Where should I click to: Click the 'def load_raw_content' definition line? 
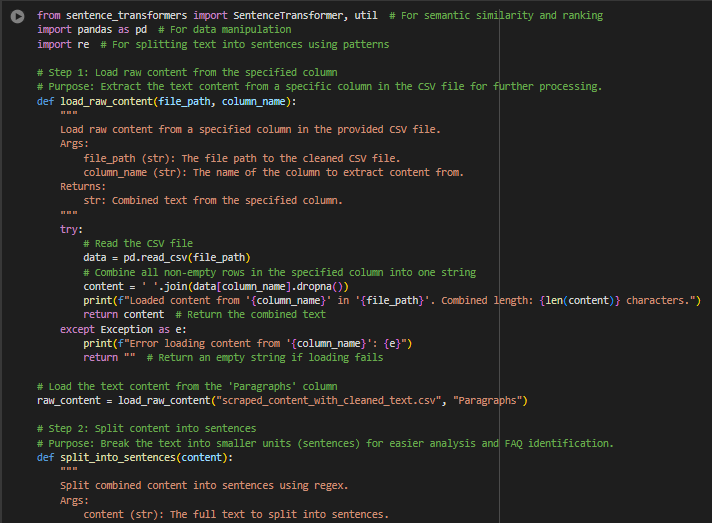(167, 101)
